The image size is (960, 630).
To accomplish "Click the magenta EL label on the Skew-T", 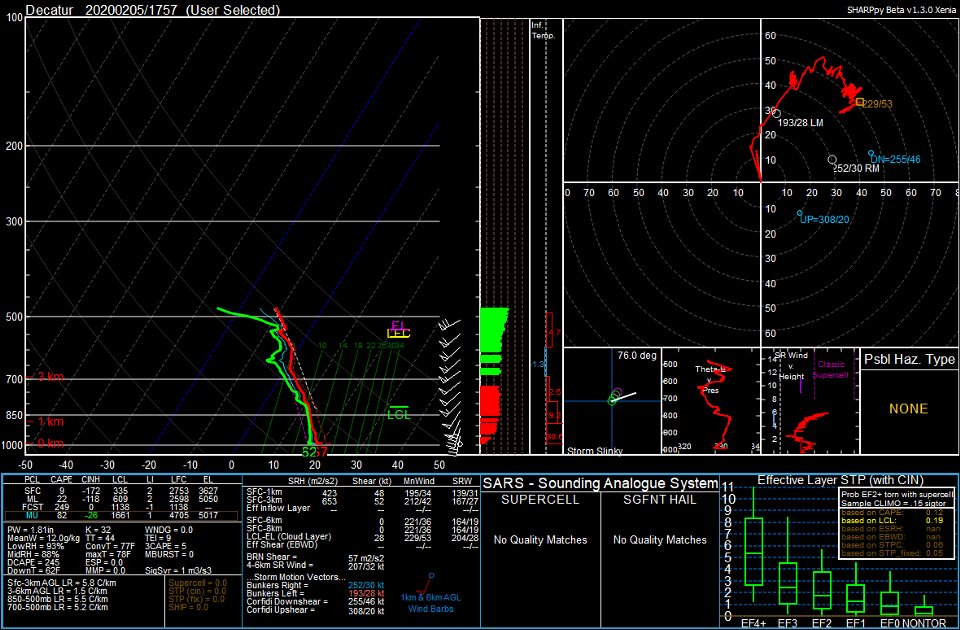I will pos(398,324).
